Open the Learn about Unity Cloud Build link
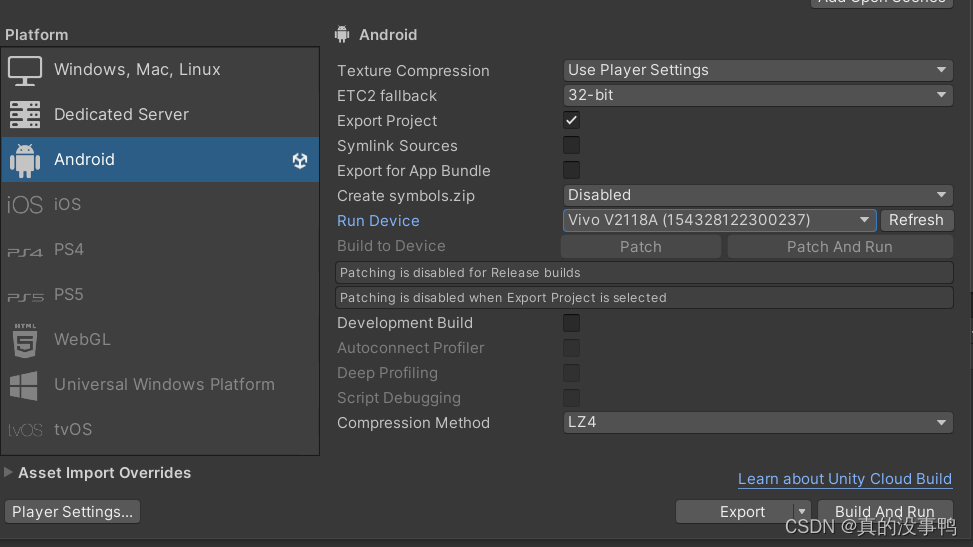973x547 pixels. click(x=845, y=479)
